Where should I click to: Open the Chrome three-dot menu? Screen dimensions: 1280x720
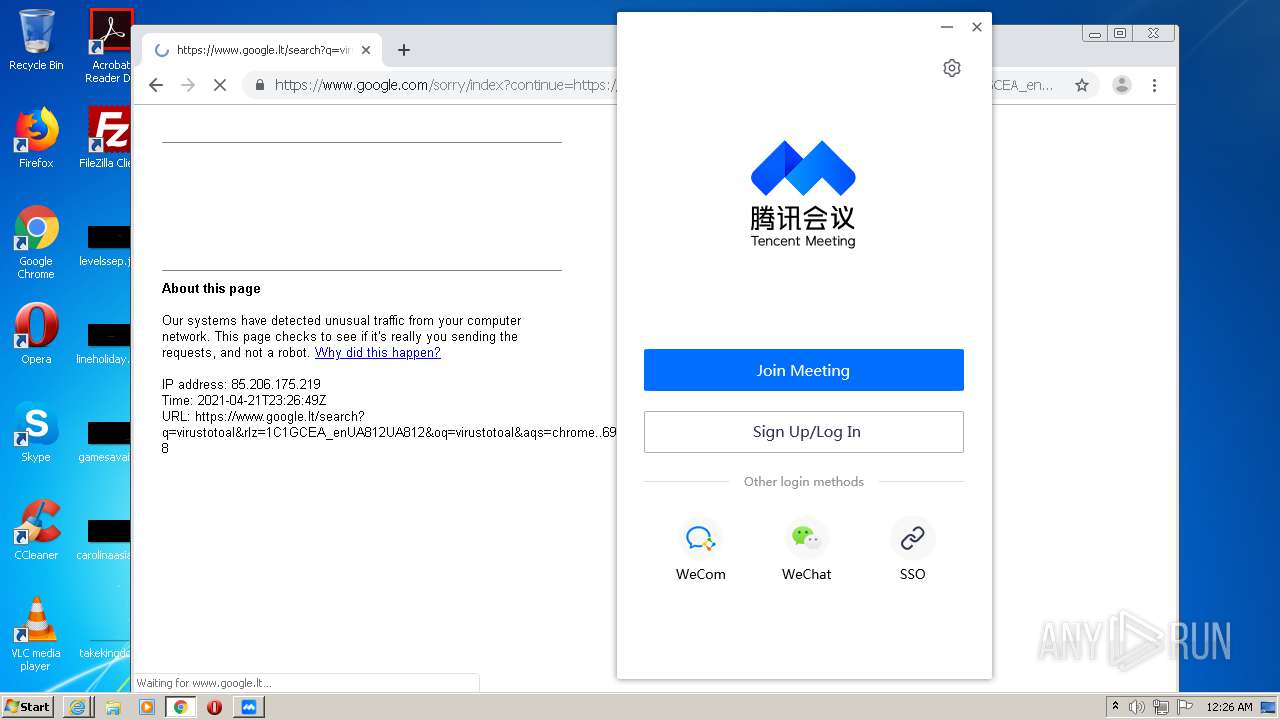coord(1154,85)
